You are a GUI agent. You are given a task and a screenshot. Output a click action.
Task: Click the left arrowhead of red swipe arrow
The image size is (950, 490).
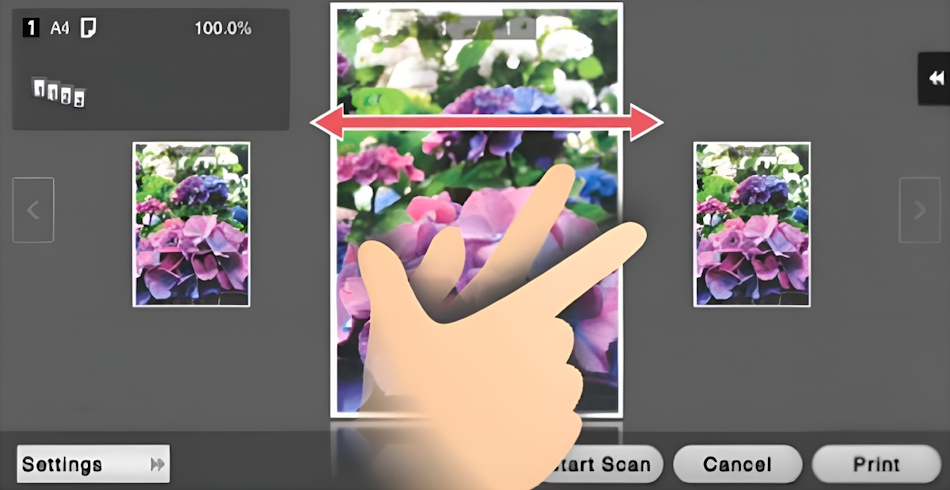click(327, 122)
